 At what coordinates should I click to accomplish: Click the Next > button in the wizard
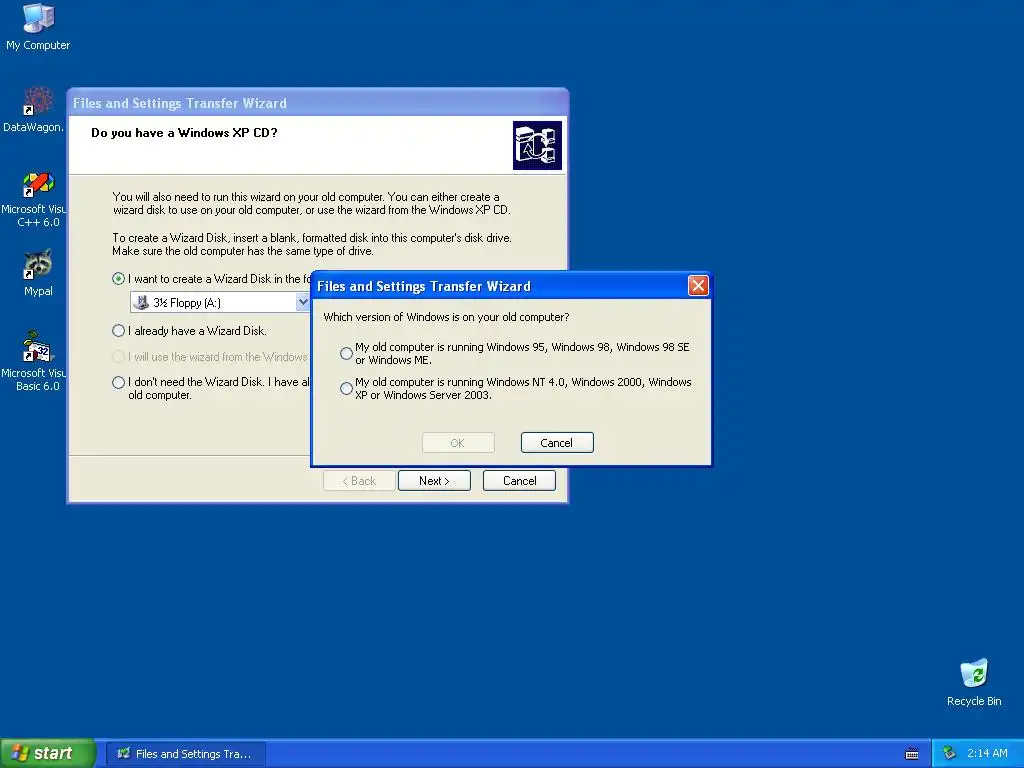[434, 481]
